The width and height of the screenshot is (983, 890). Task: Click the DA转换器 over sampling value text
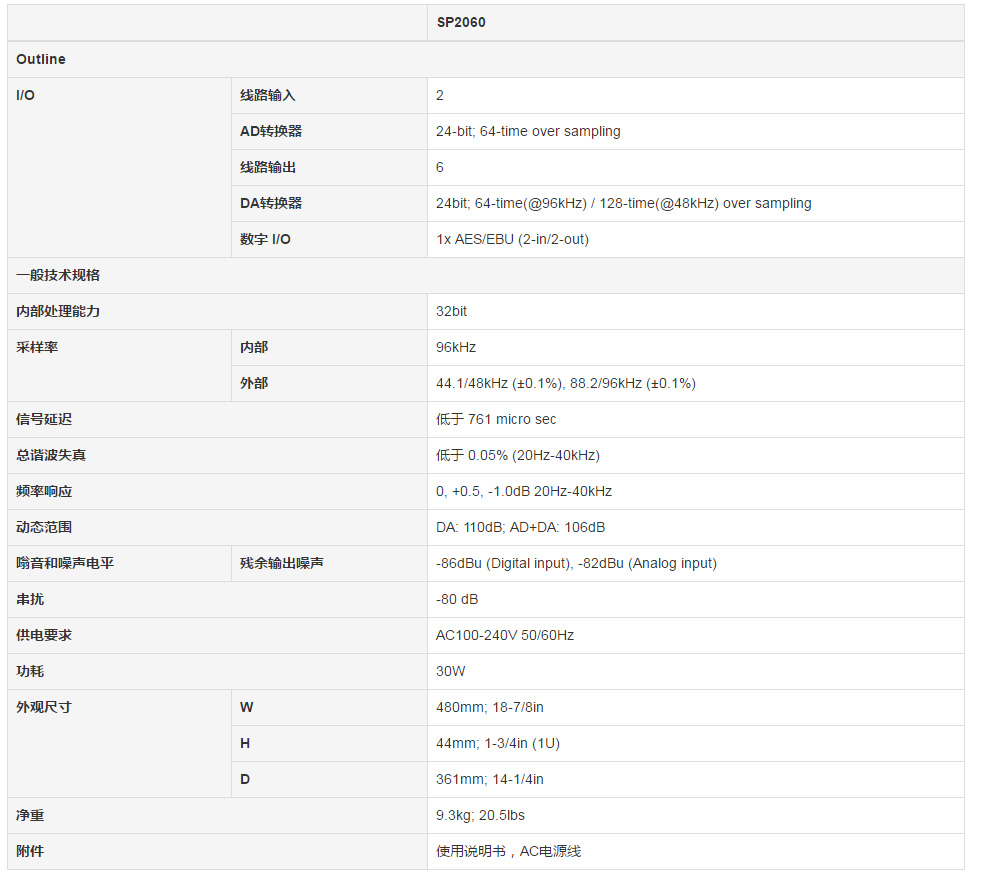click(623, 203)
